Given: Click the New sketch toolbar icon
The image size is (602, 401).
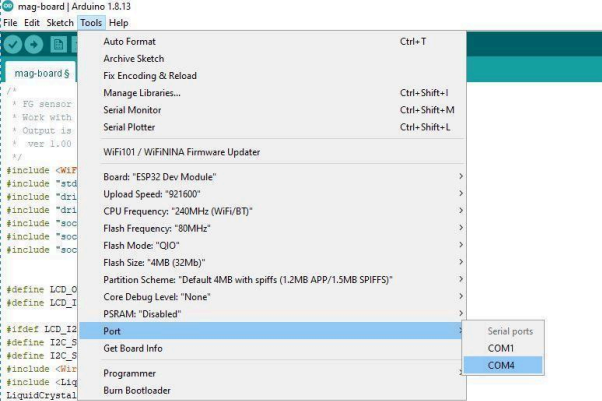Looking at the screenshot, I should pyautogui.click(x=59, y=45).
